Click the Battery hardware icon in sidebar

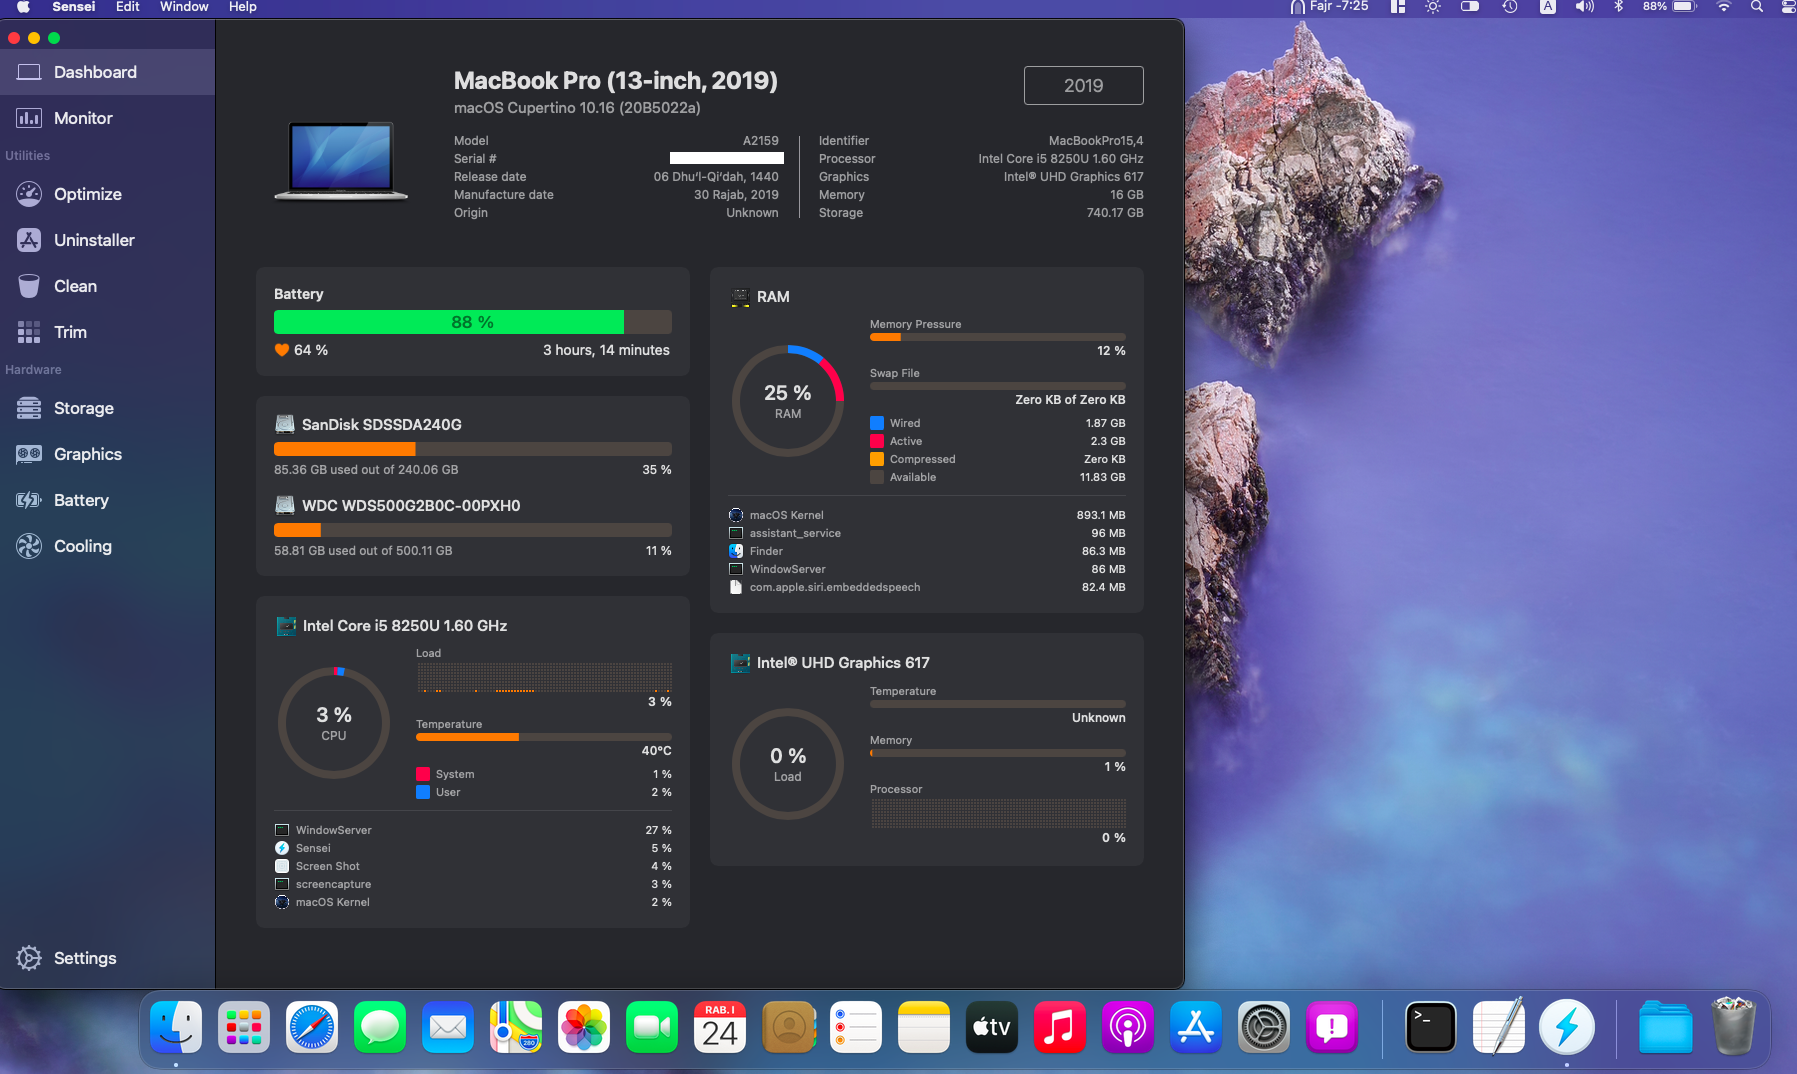[x=29, y=500]
